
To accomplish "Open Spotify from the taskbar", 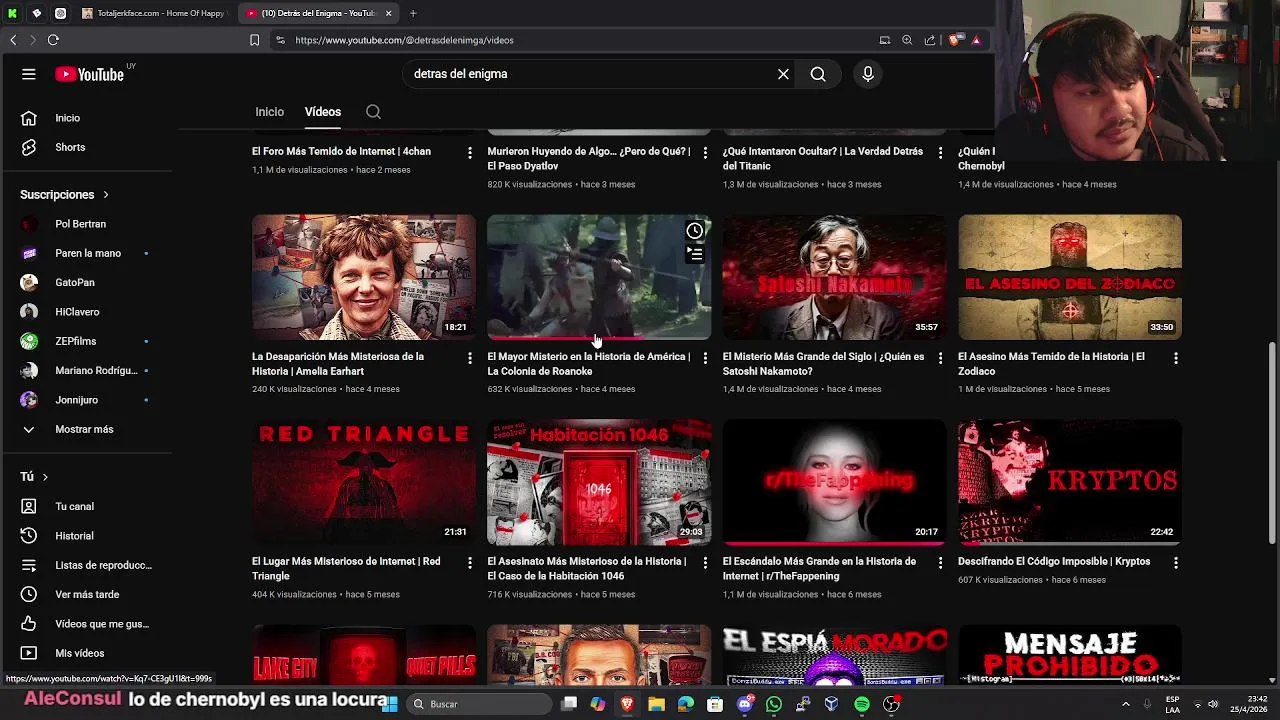I will click(x=862, y=704).
